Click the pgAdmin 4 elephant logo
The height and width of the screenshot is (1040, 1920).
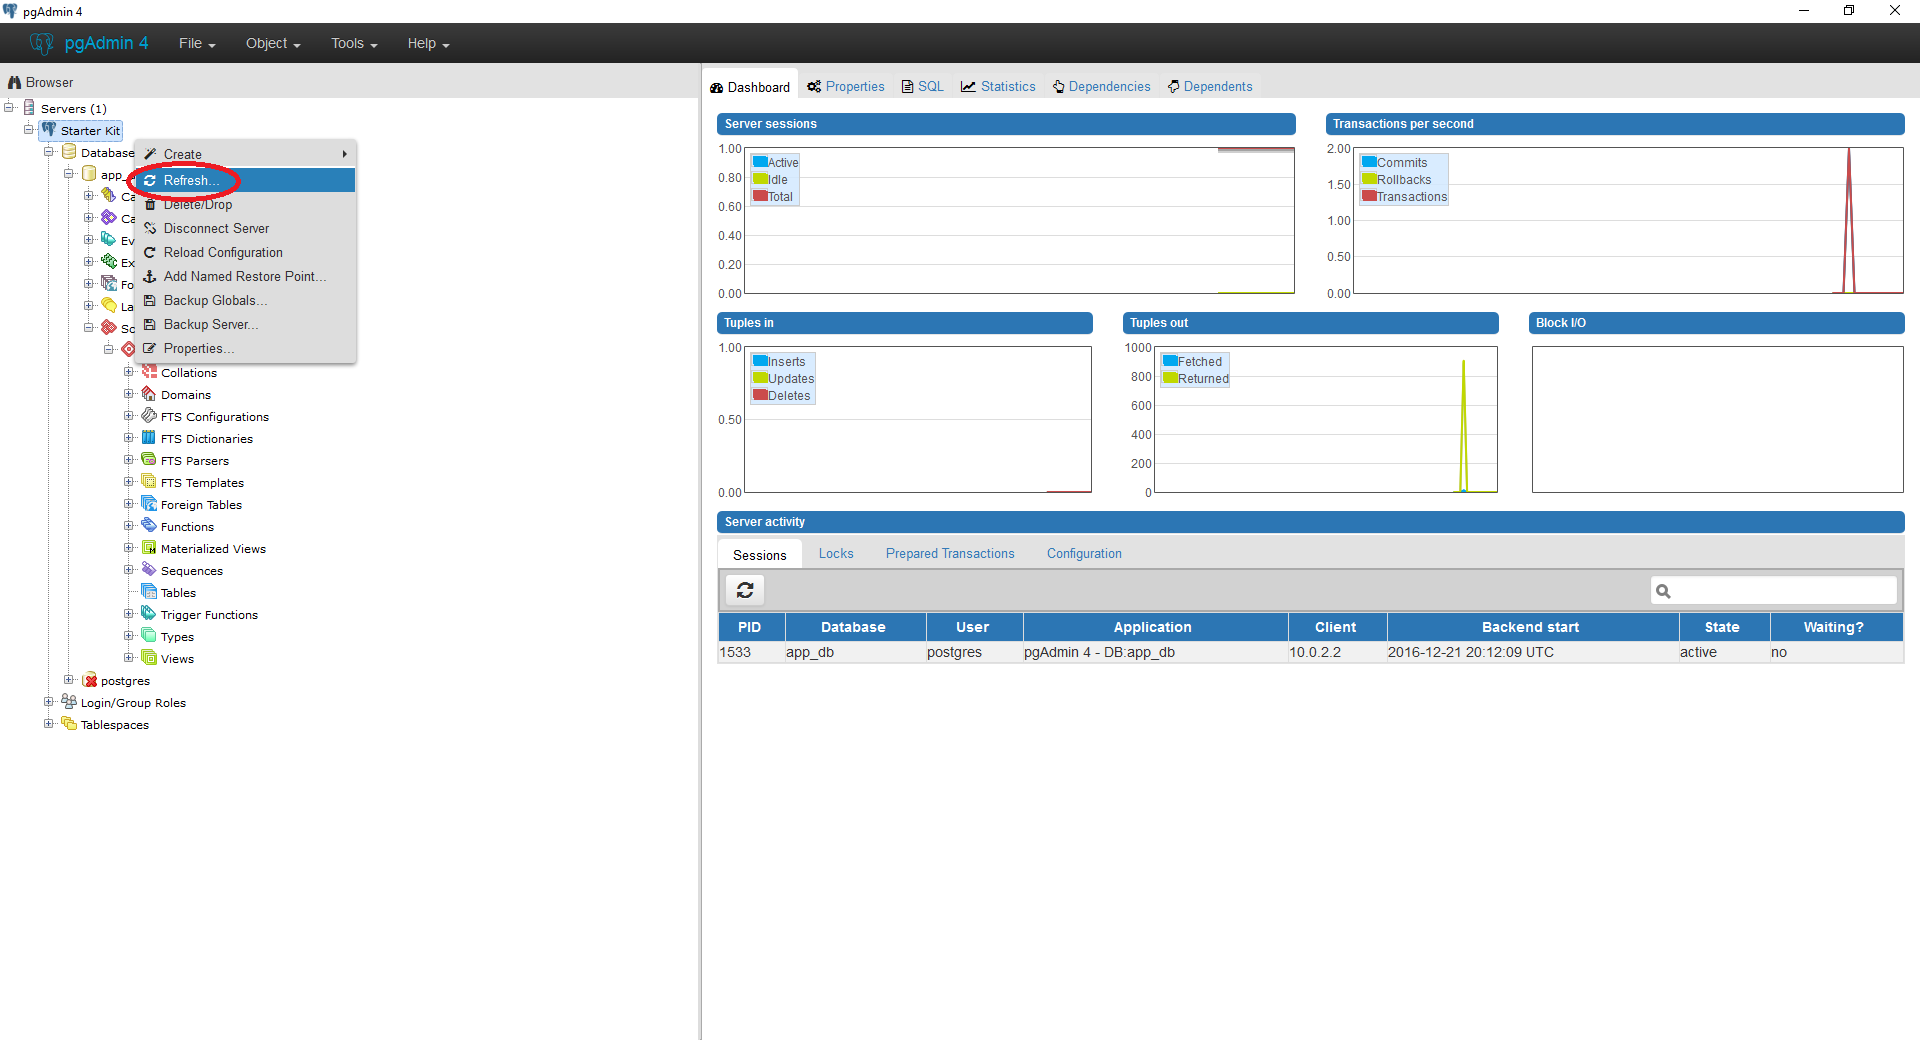click(x=42, y=43)
